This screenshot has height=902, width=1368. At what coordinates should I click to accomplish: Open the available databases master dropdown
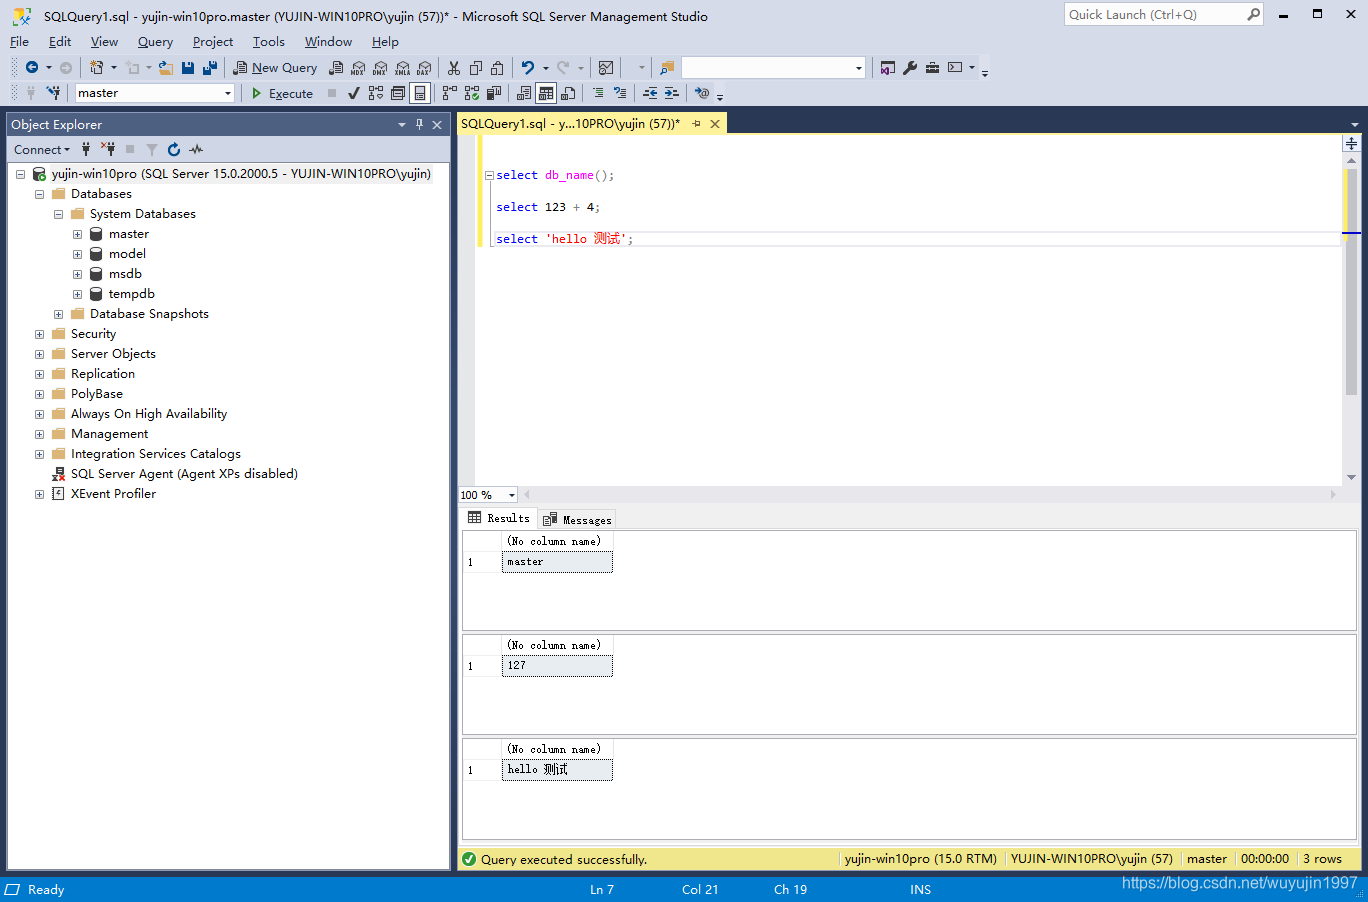coord(228,93)
